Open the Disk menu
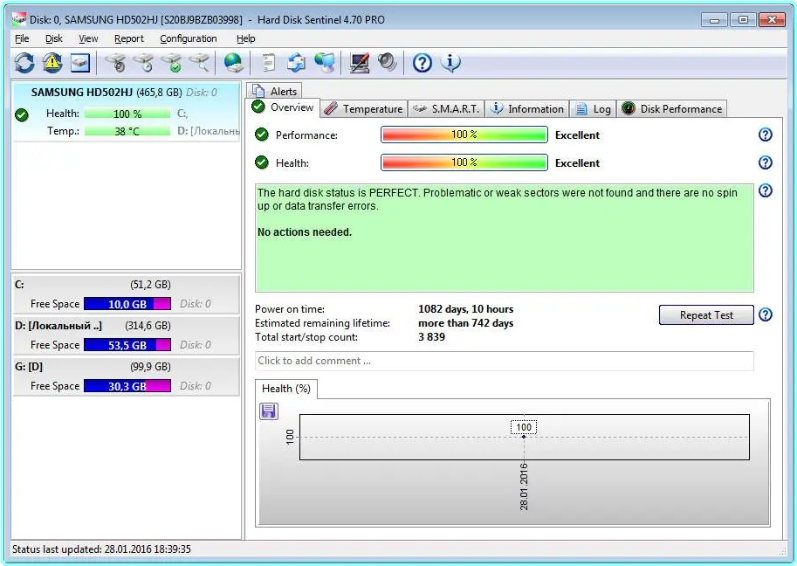The image size is (797, 566). click(x=54, y=39)
